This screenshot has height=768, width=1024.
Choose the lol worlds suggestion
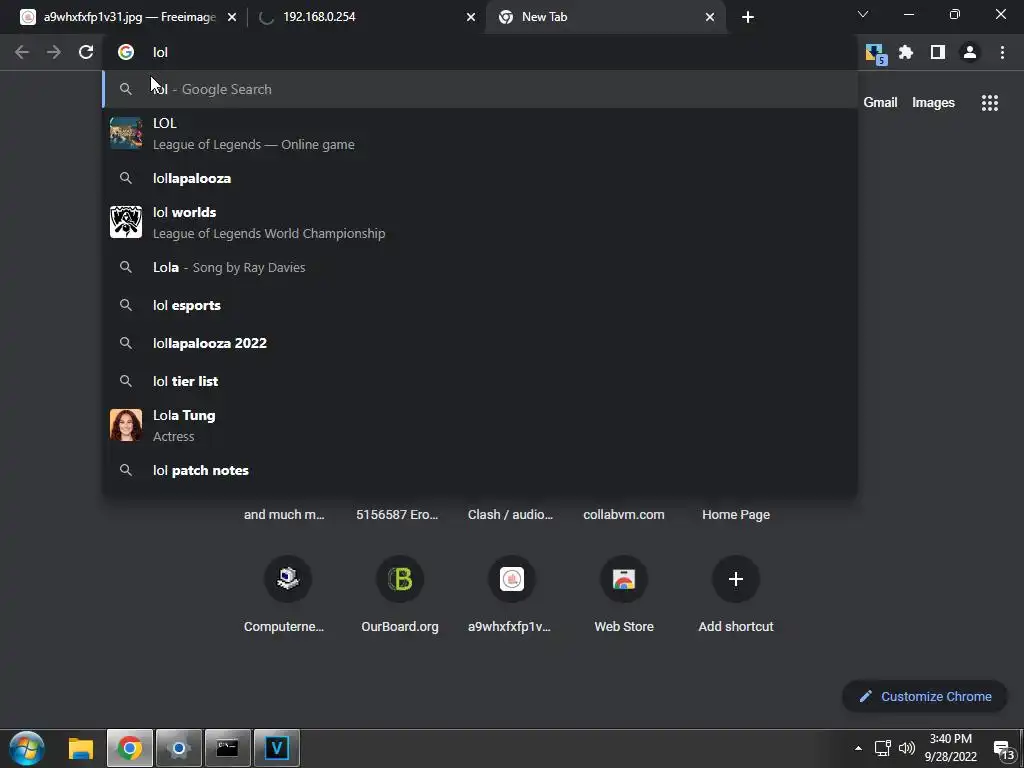pyautogui.click(x=480, y=223)
